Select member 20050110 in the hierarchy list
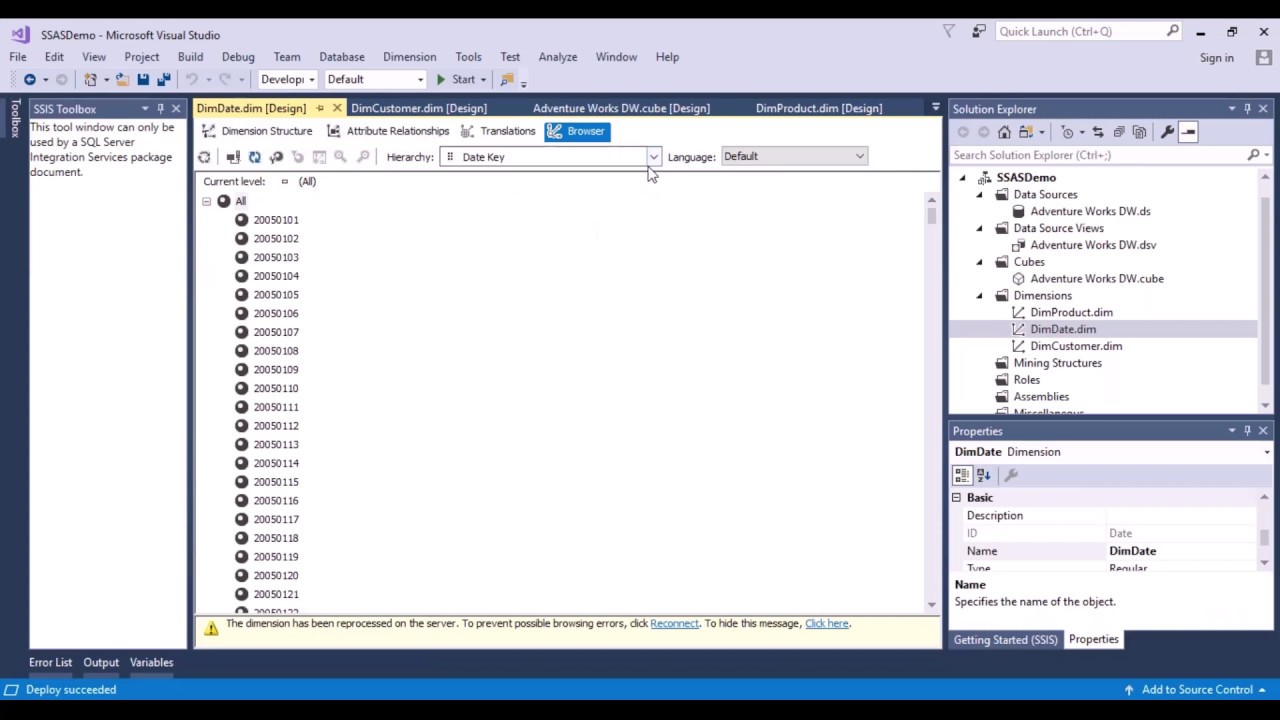The height and width of the screenshot is (720, 1280). tap(276, 388)
